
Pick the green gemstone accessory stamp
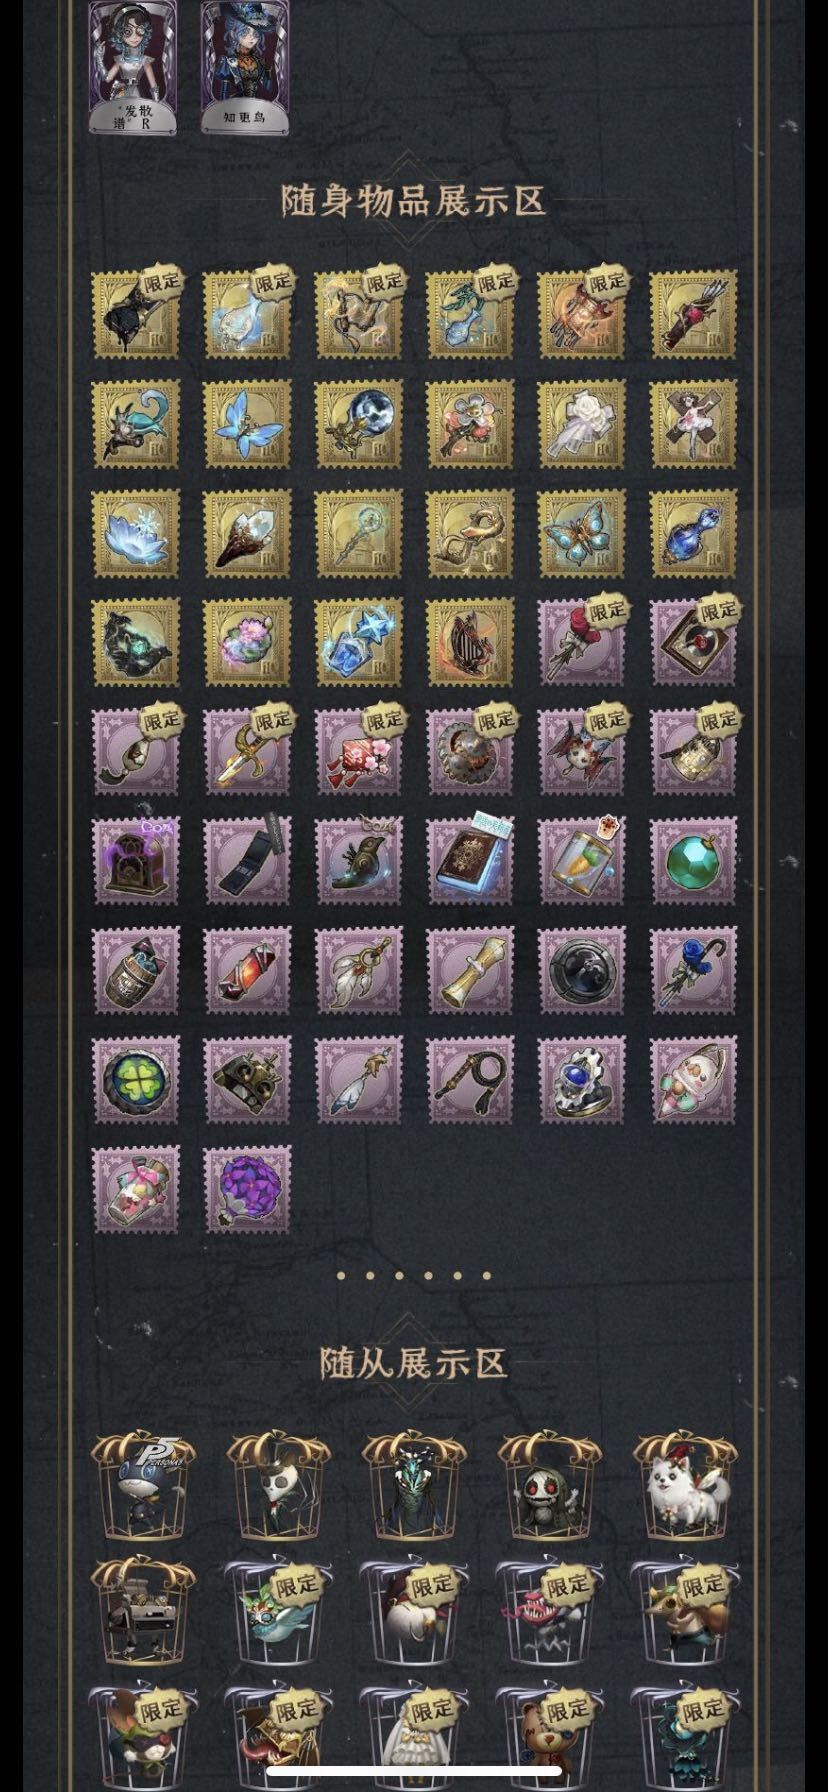pos(693,861)
